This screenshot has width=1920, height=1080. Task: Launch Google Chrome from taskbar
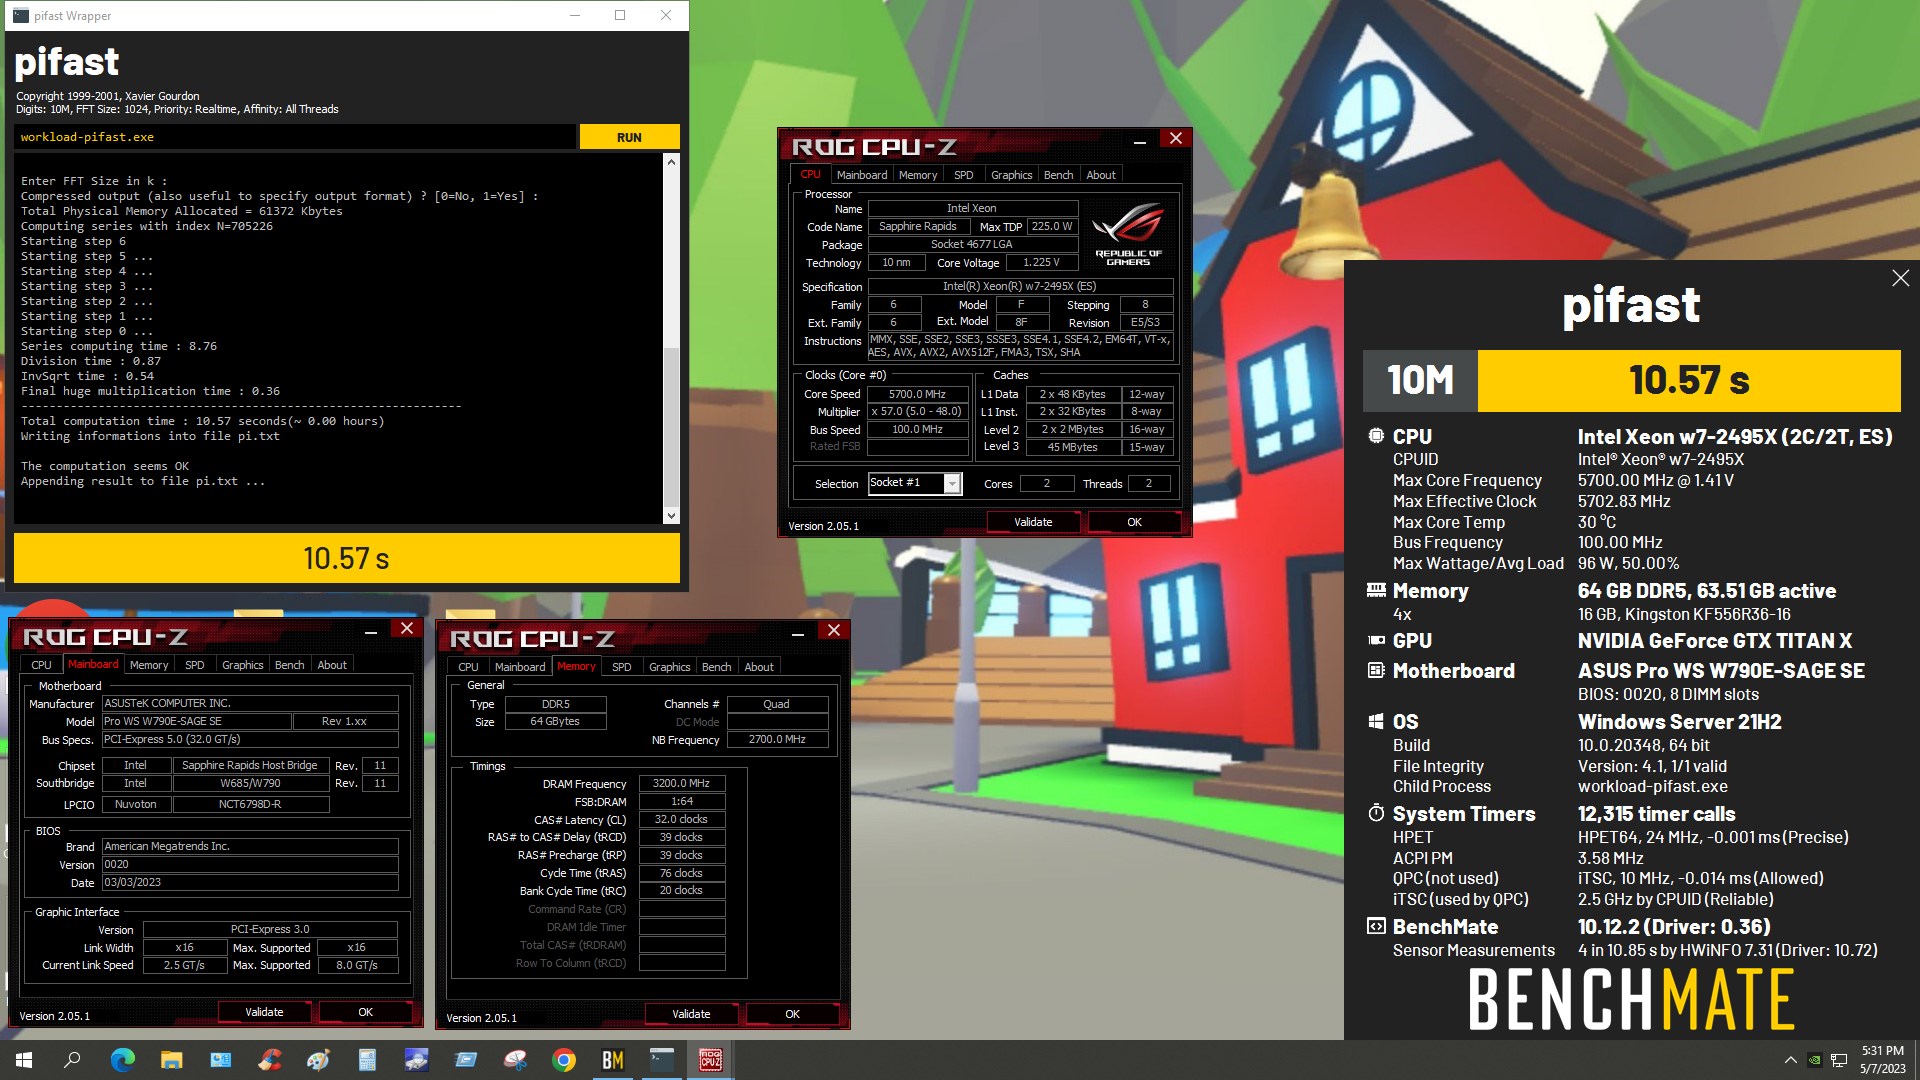click(564, 1060)
